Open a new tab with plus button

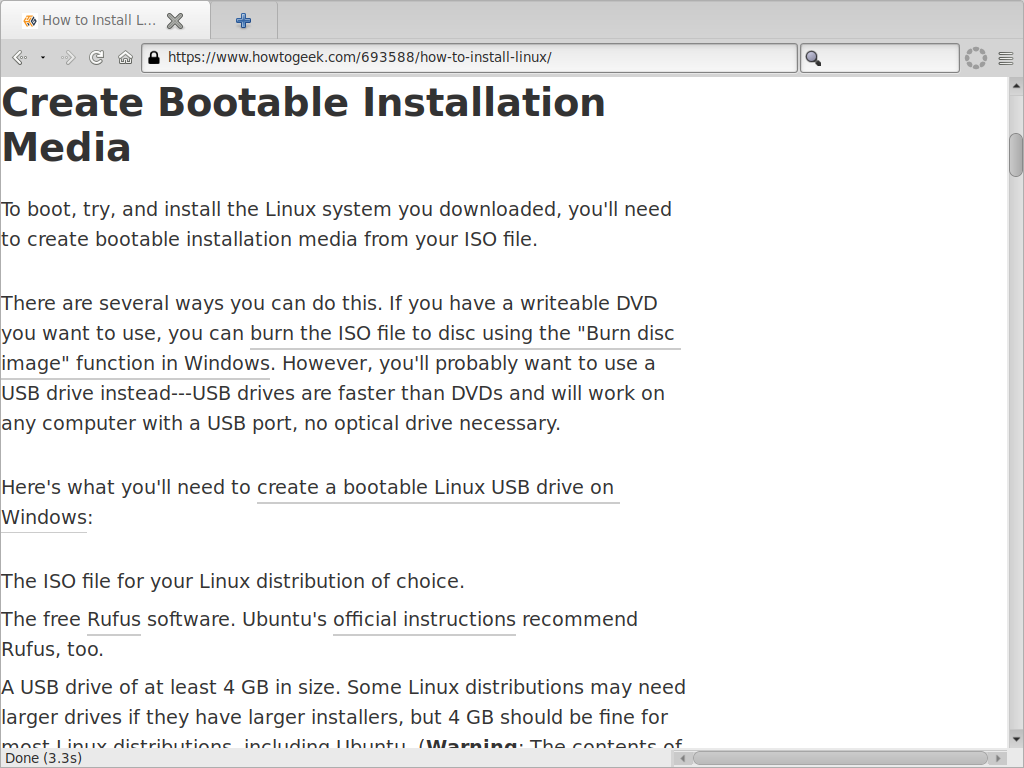[244, 20]
